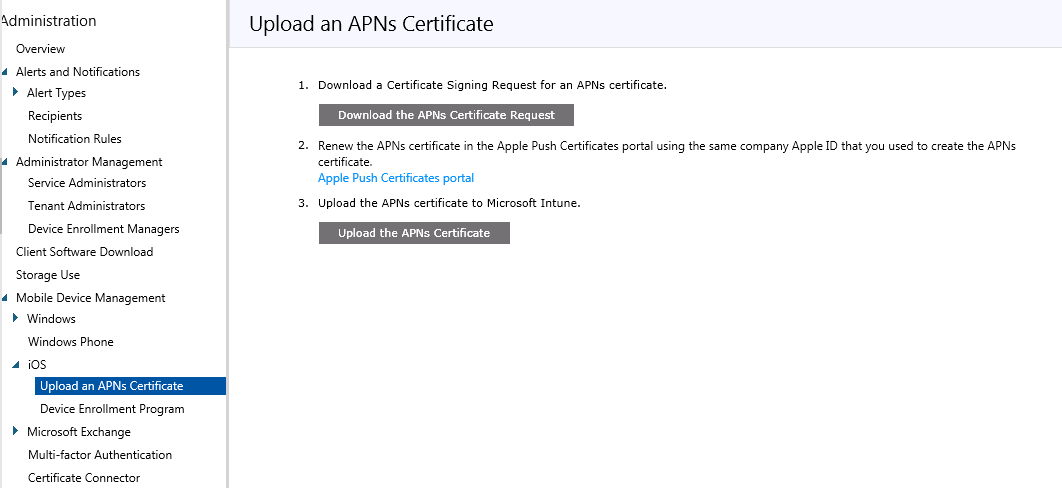The height and width of the screenshot is (488, 1062).
Task: Collapse the iOS node arrow
Action: tap(16, 365)
